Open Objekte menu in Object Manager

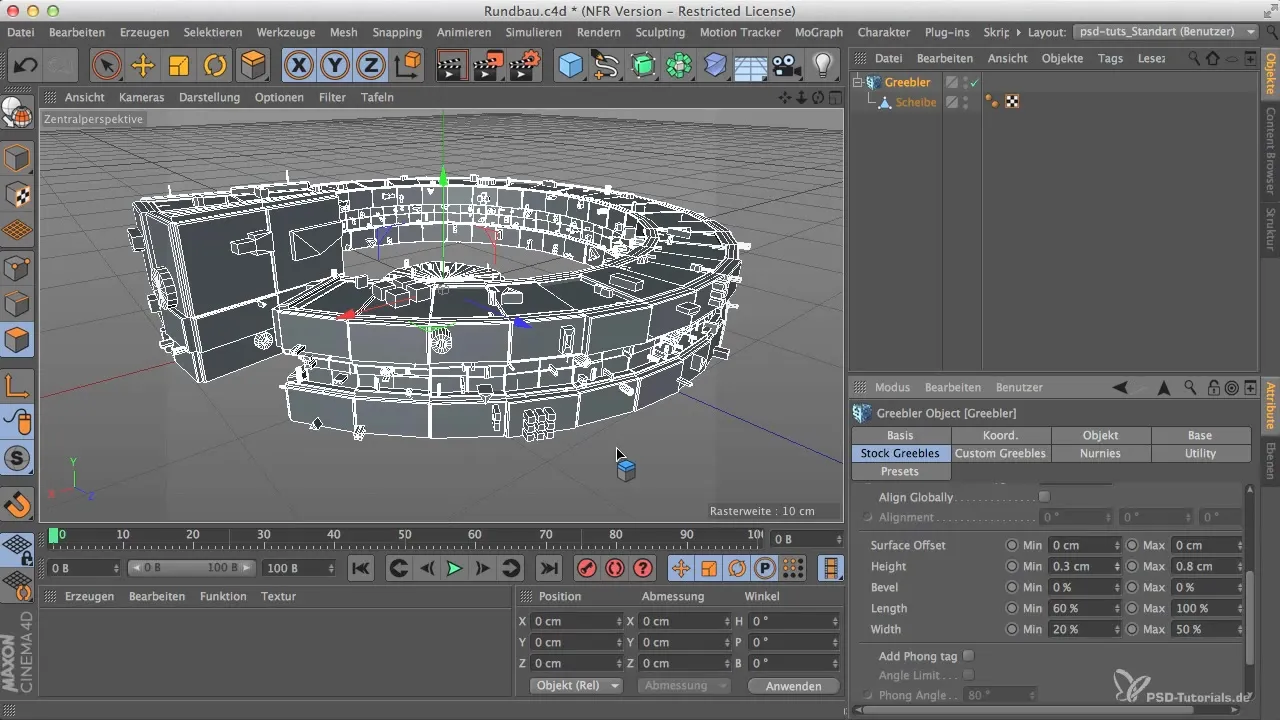[1062, 58]
